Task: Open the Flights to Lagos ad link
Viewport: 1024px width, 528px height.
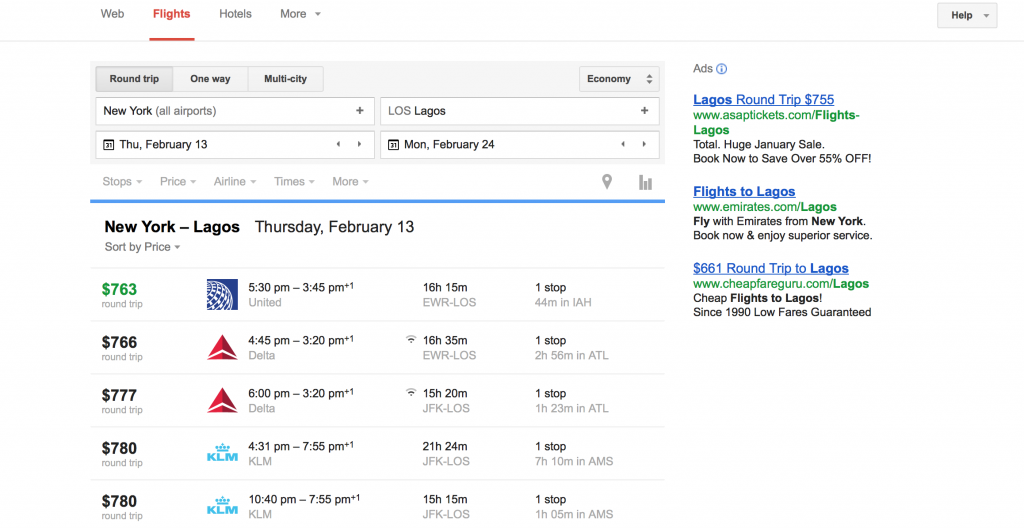Action: pos(744,191)
